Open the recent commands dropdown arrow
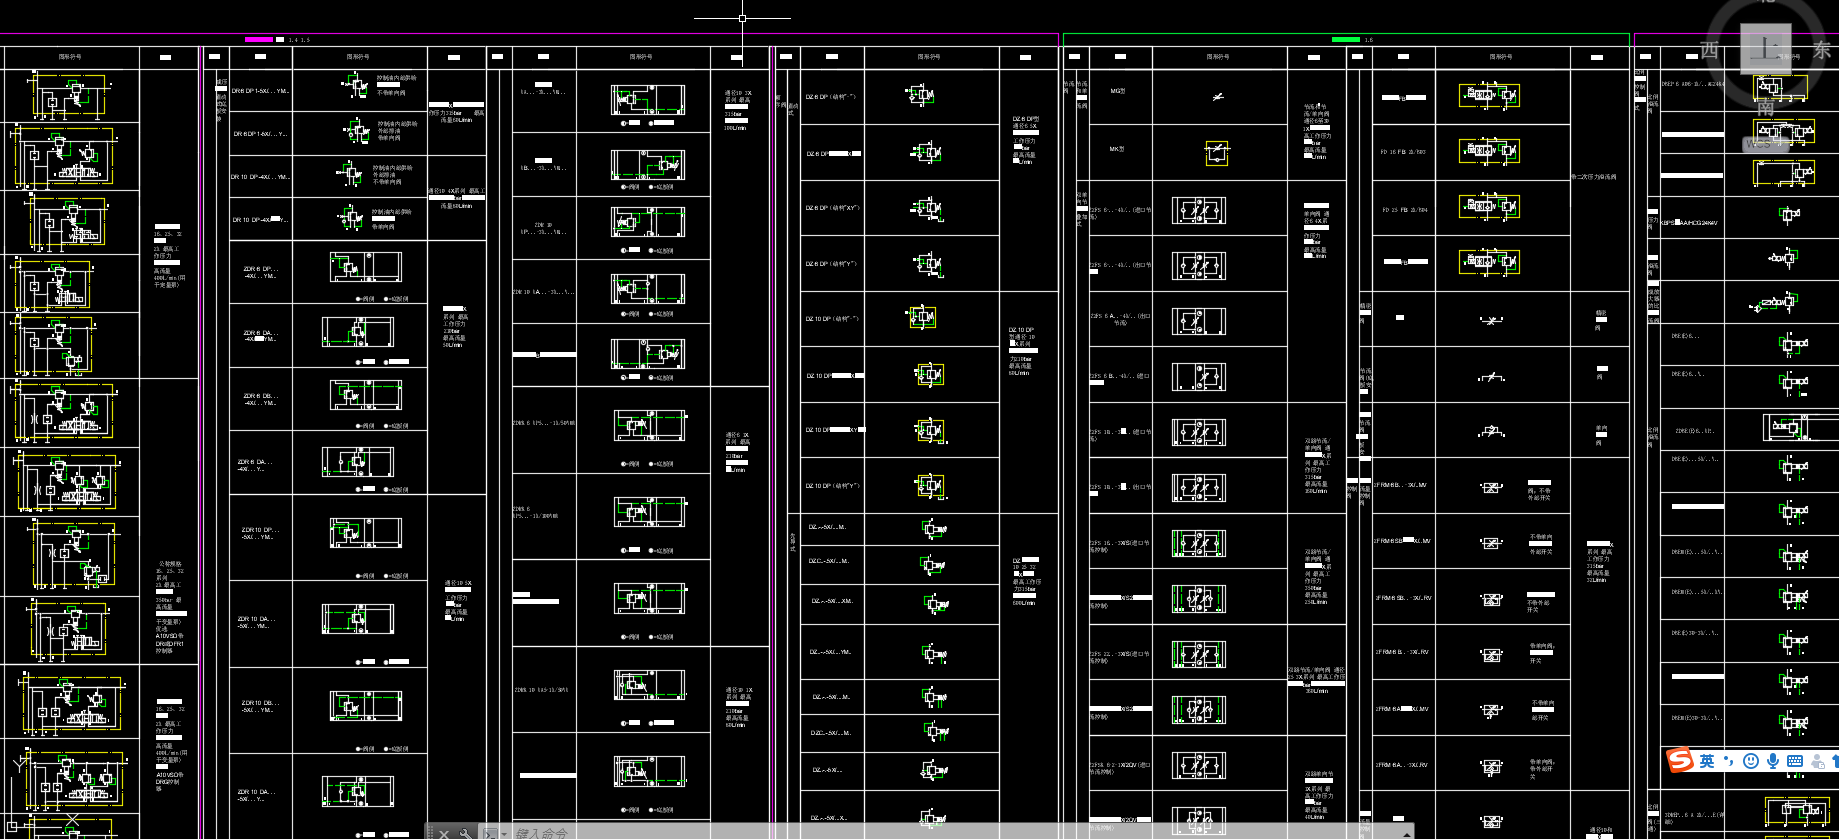Screen dimensions: 1839x839 [504, 833]
